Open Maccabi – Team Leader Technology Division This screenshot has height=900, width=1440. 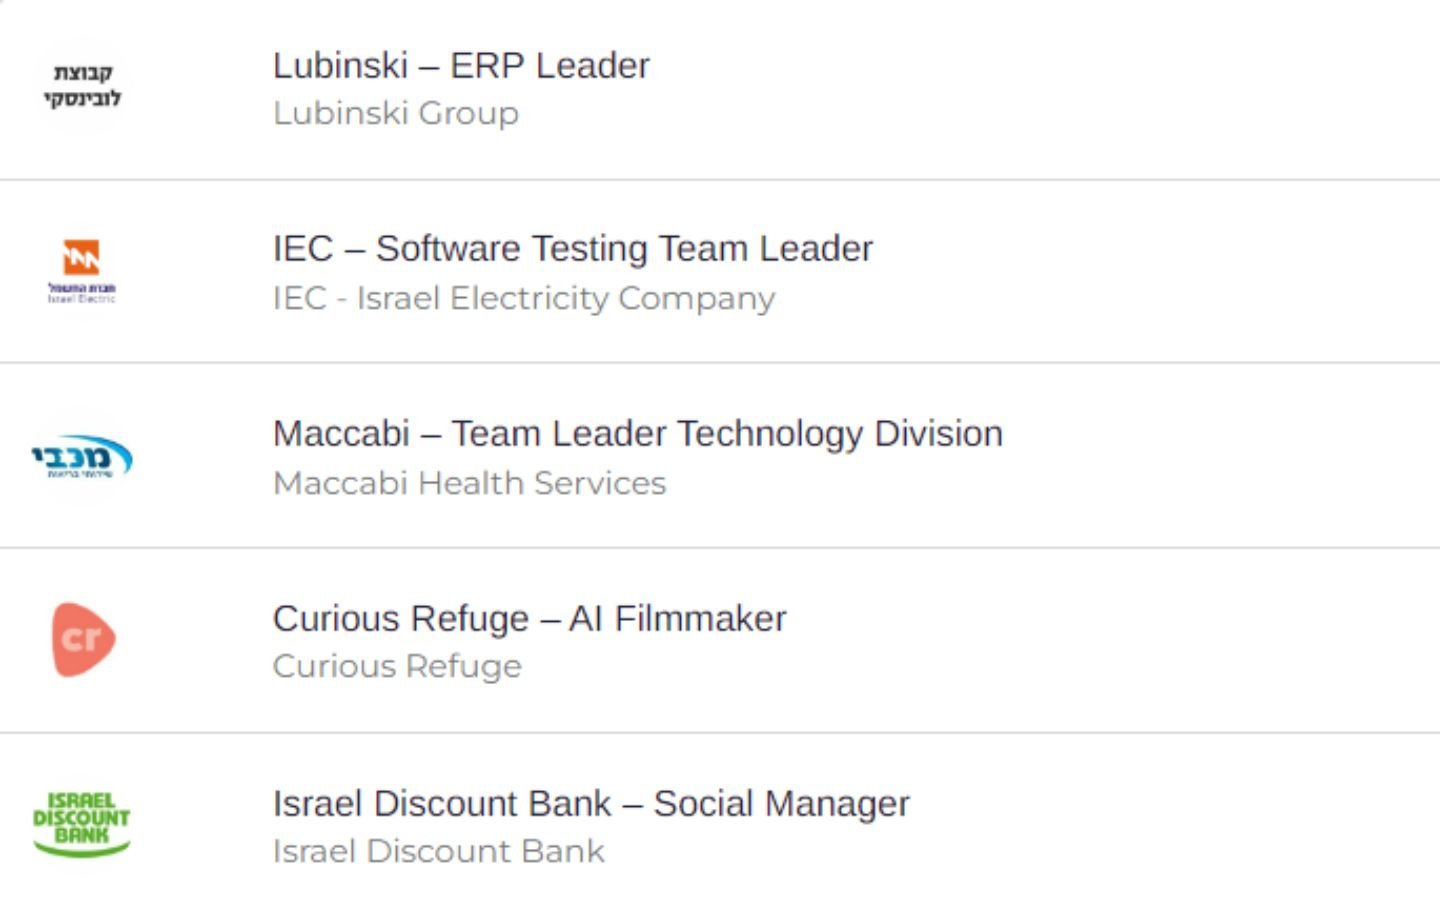638,434
